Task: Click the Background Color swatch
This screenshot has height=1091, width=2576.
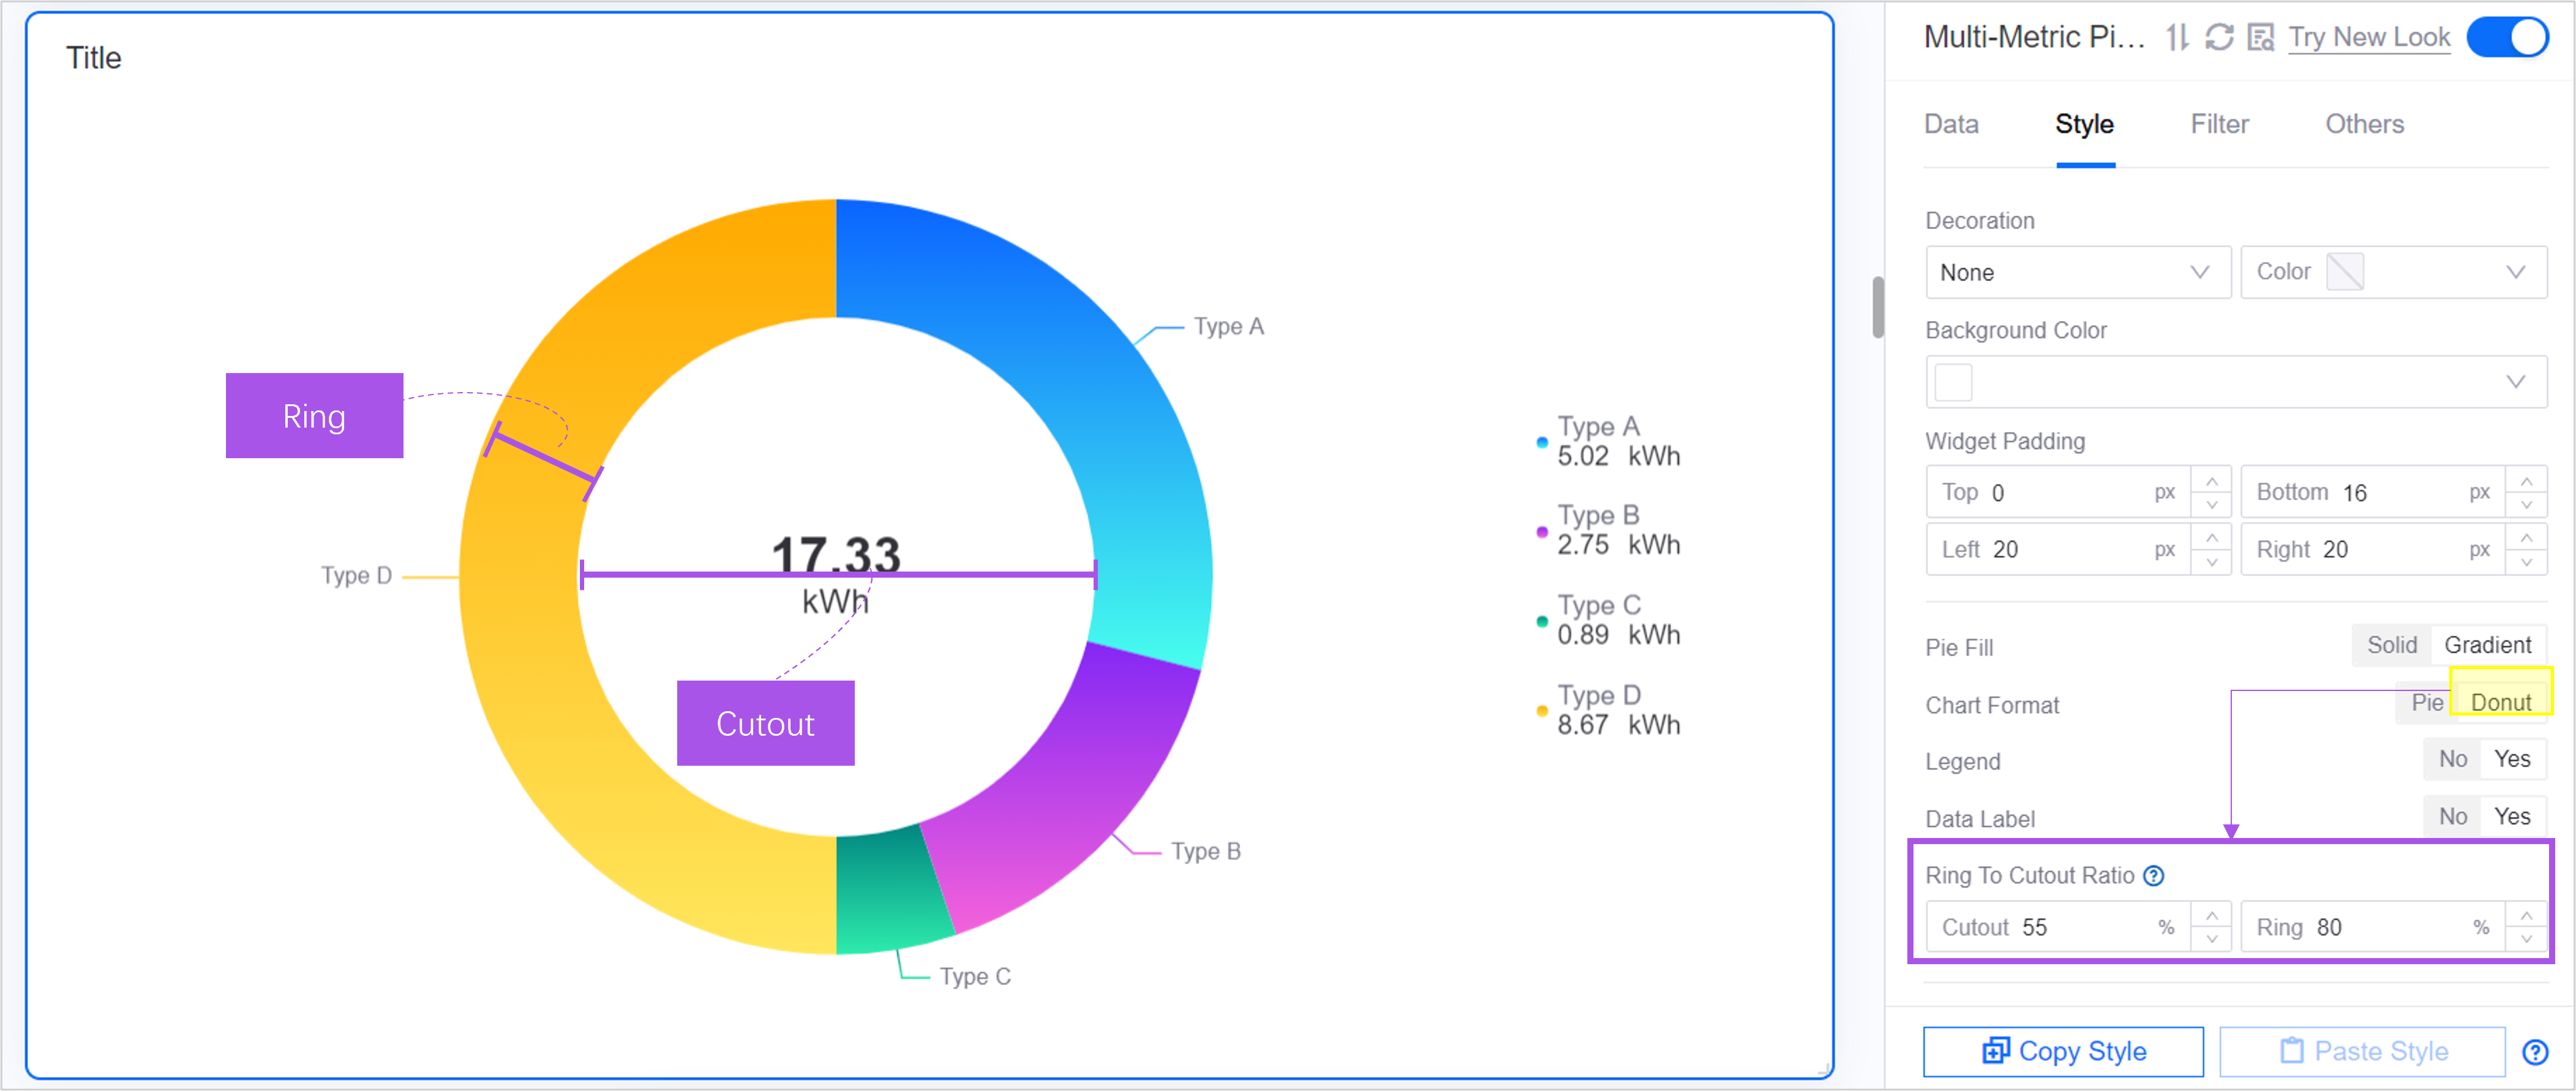Action: 1953,382
